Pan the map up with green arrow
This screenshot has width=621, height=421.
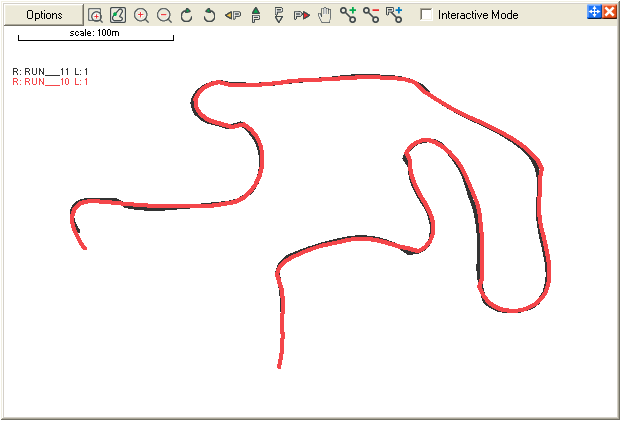255,15
